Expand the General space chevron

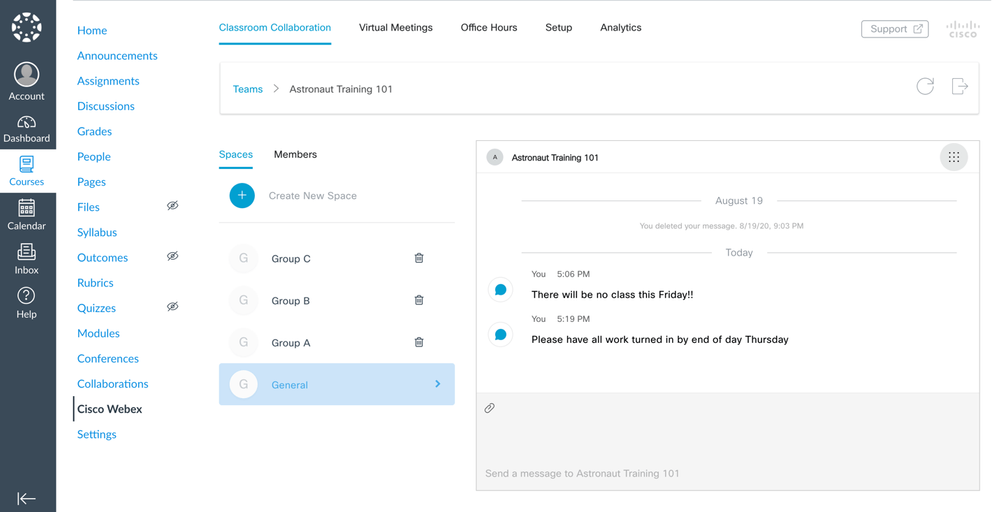(437, 384)
